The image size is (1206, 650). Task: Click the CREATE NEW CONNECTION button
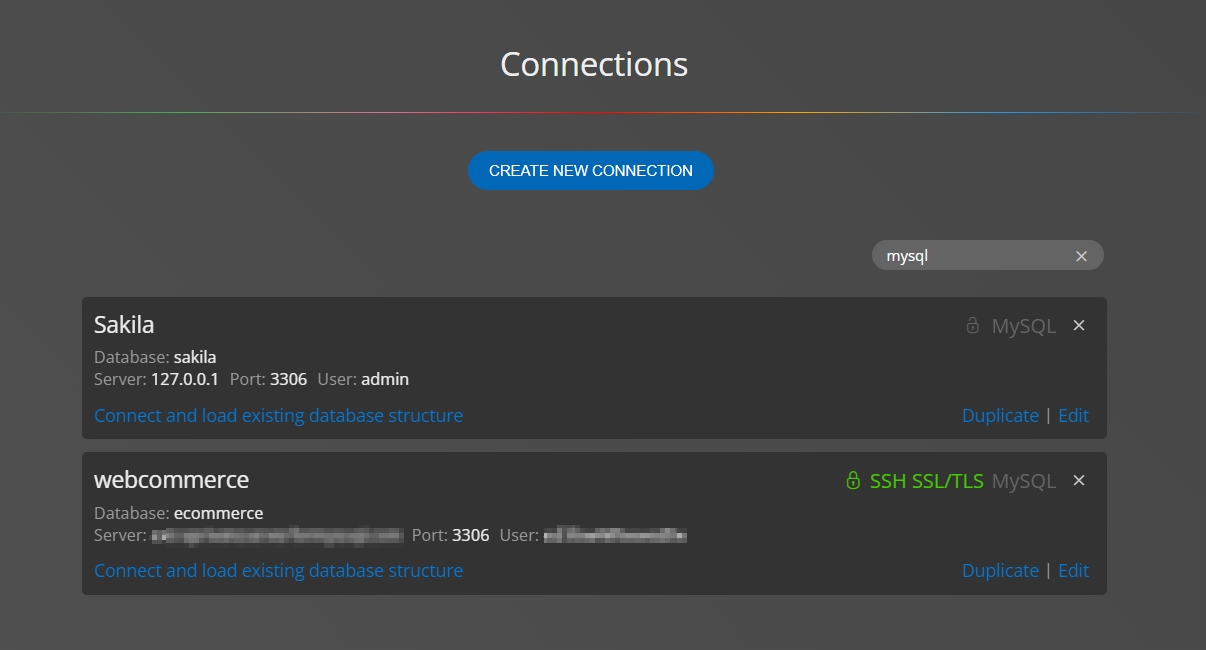pos(590,171)
